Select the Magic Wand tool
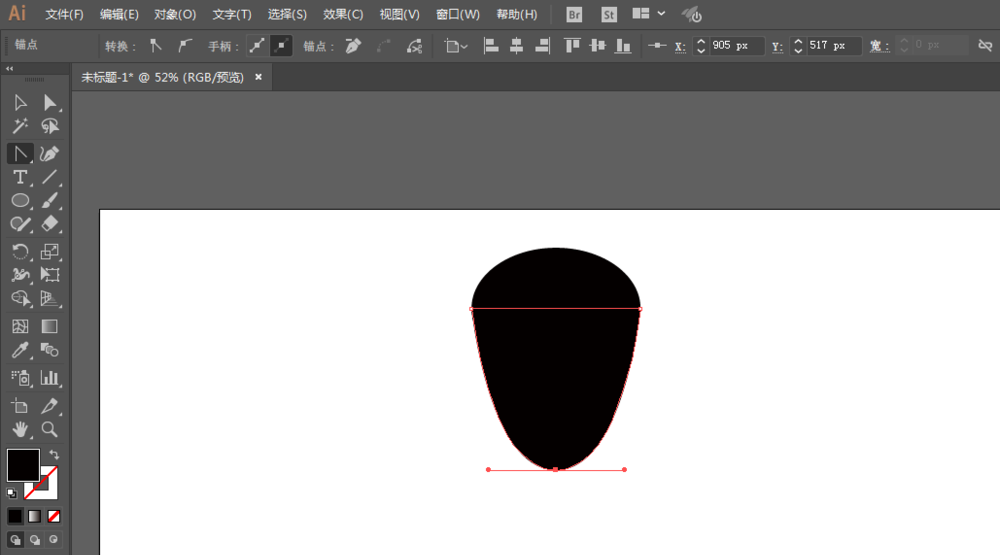 20,126
